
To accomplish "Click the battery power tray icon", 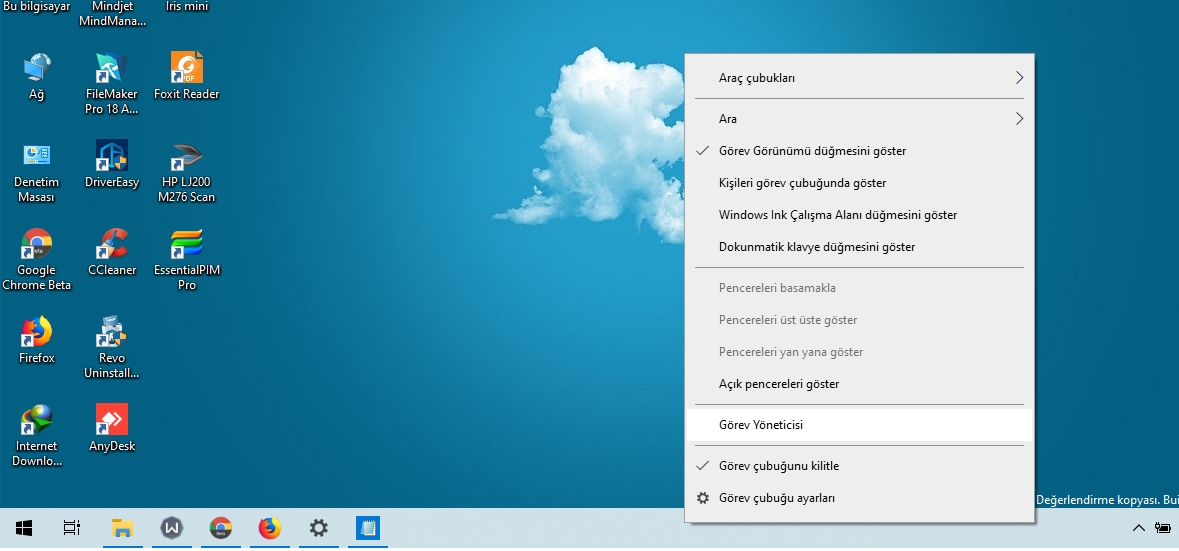I will (1165, 528).
